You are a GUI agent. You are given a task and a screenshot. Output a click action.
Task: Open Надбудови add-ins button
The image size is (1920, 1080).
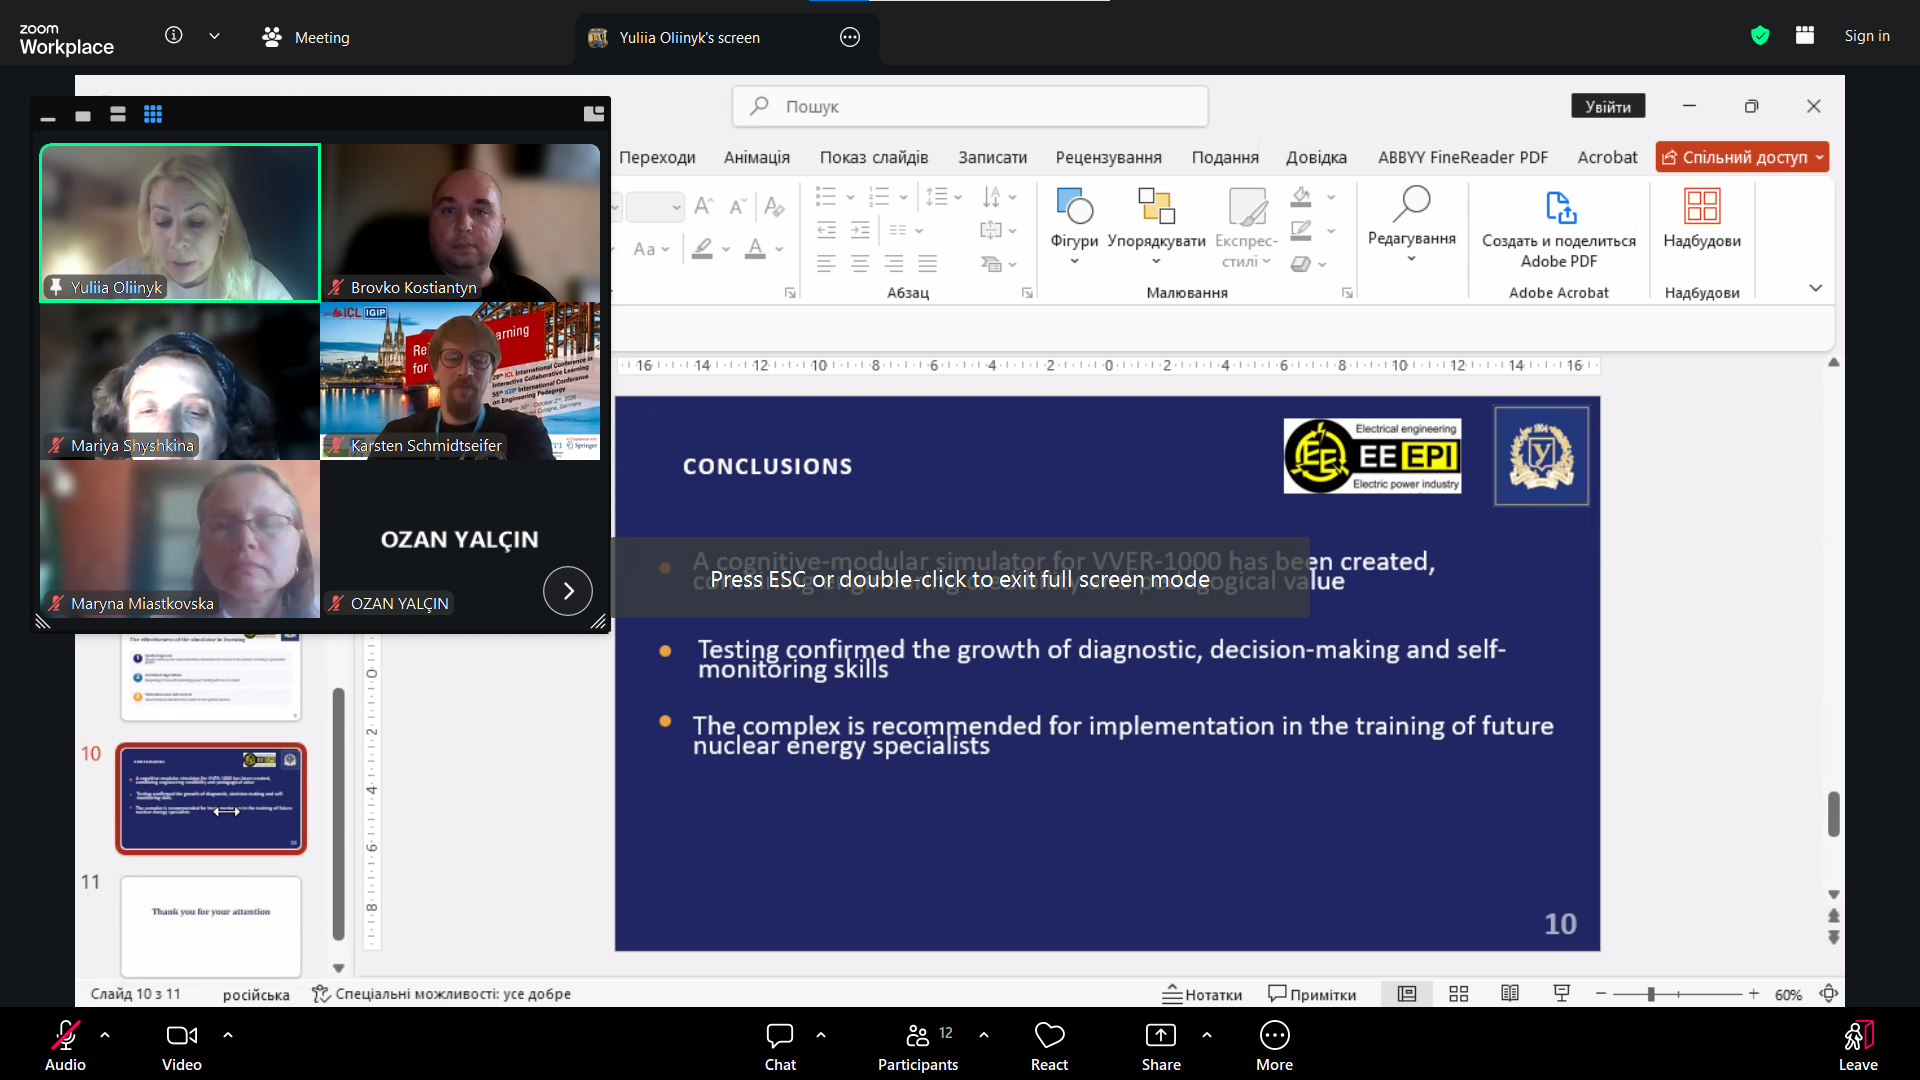[1701, 218]
